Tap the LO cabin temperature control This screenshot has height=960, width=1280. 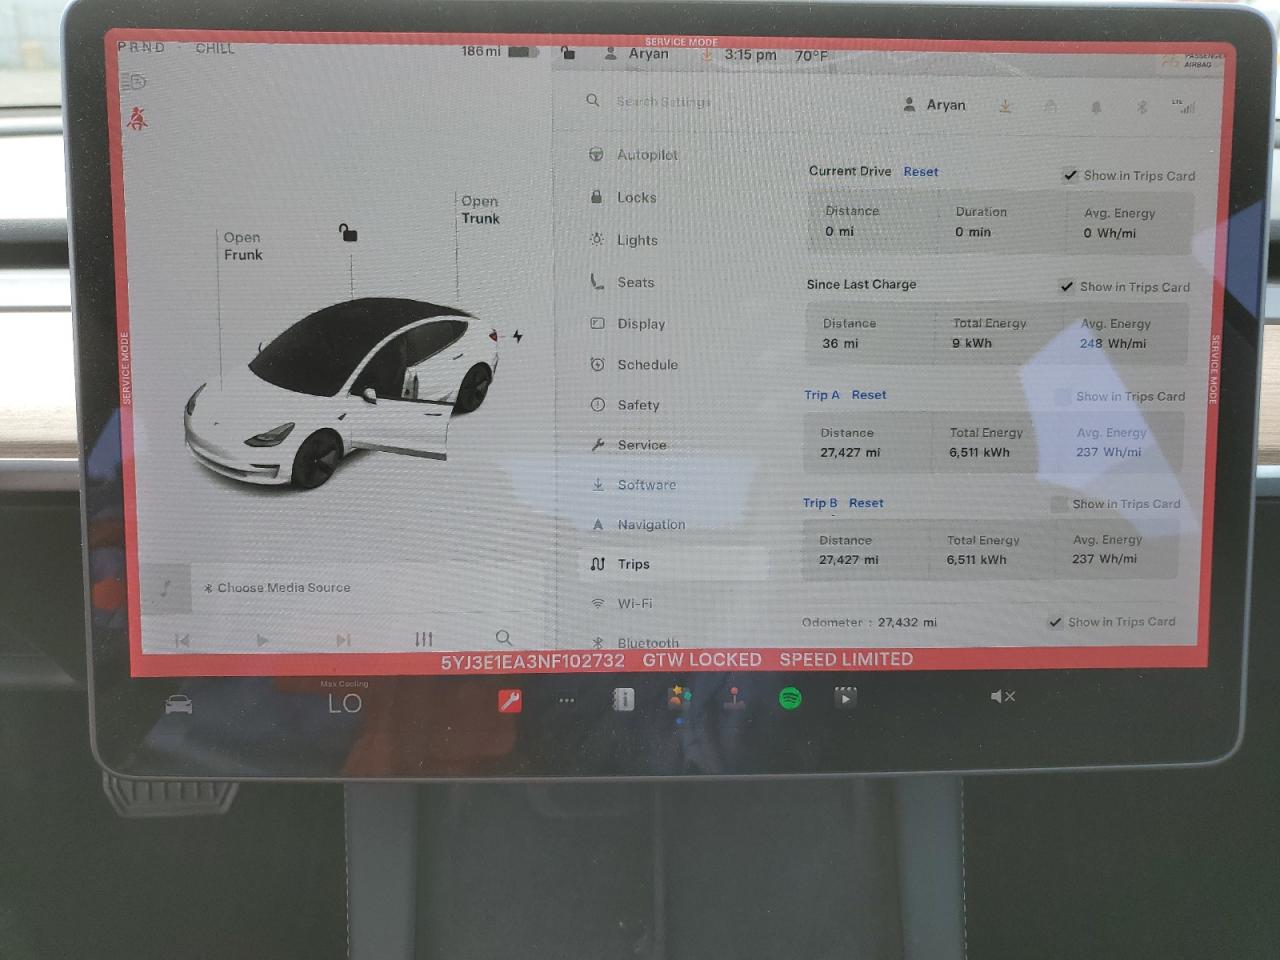[x=345, y=703]
